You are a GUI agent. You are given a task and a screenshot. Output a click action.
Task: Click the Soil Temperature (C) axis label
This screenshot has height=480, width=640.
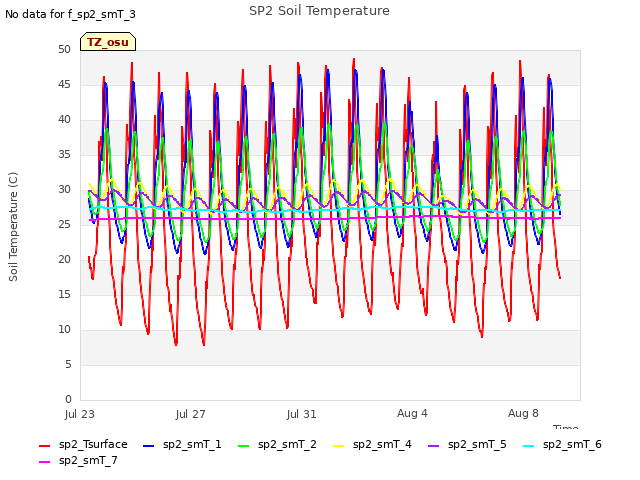13,227
